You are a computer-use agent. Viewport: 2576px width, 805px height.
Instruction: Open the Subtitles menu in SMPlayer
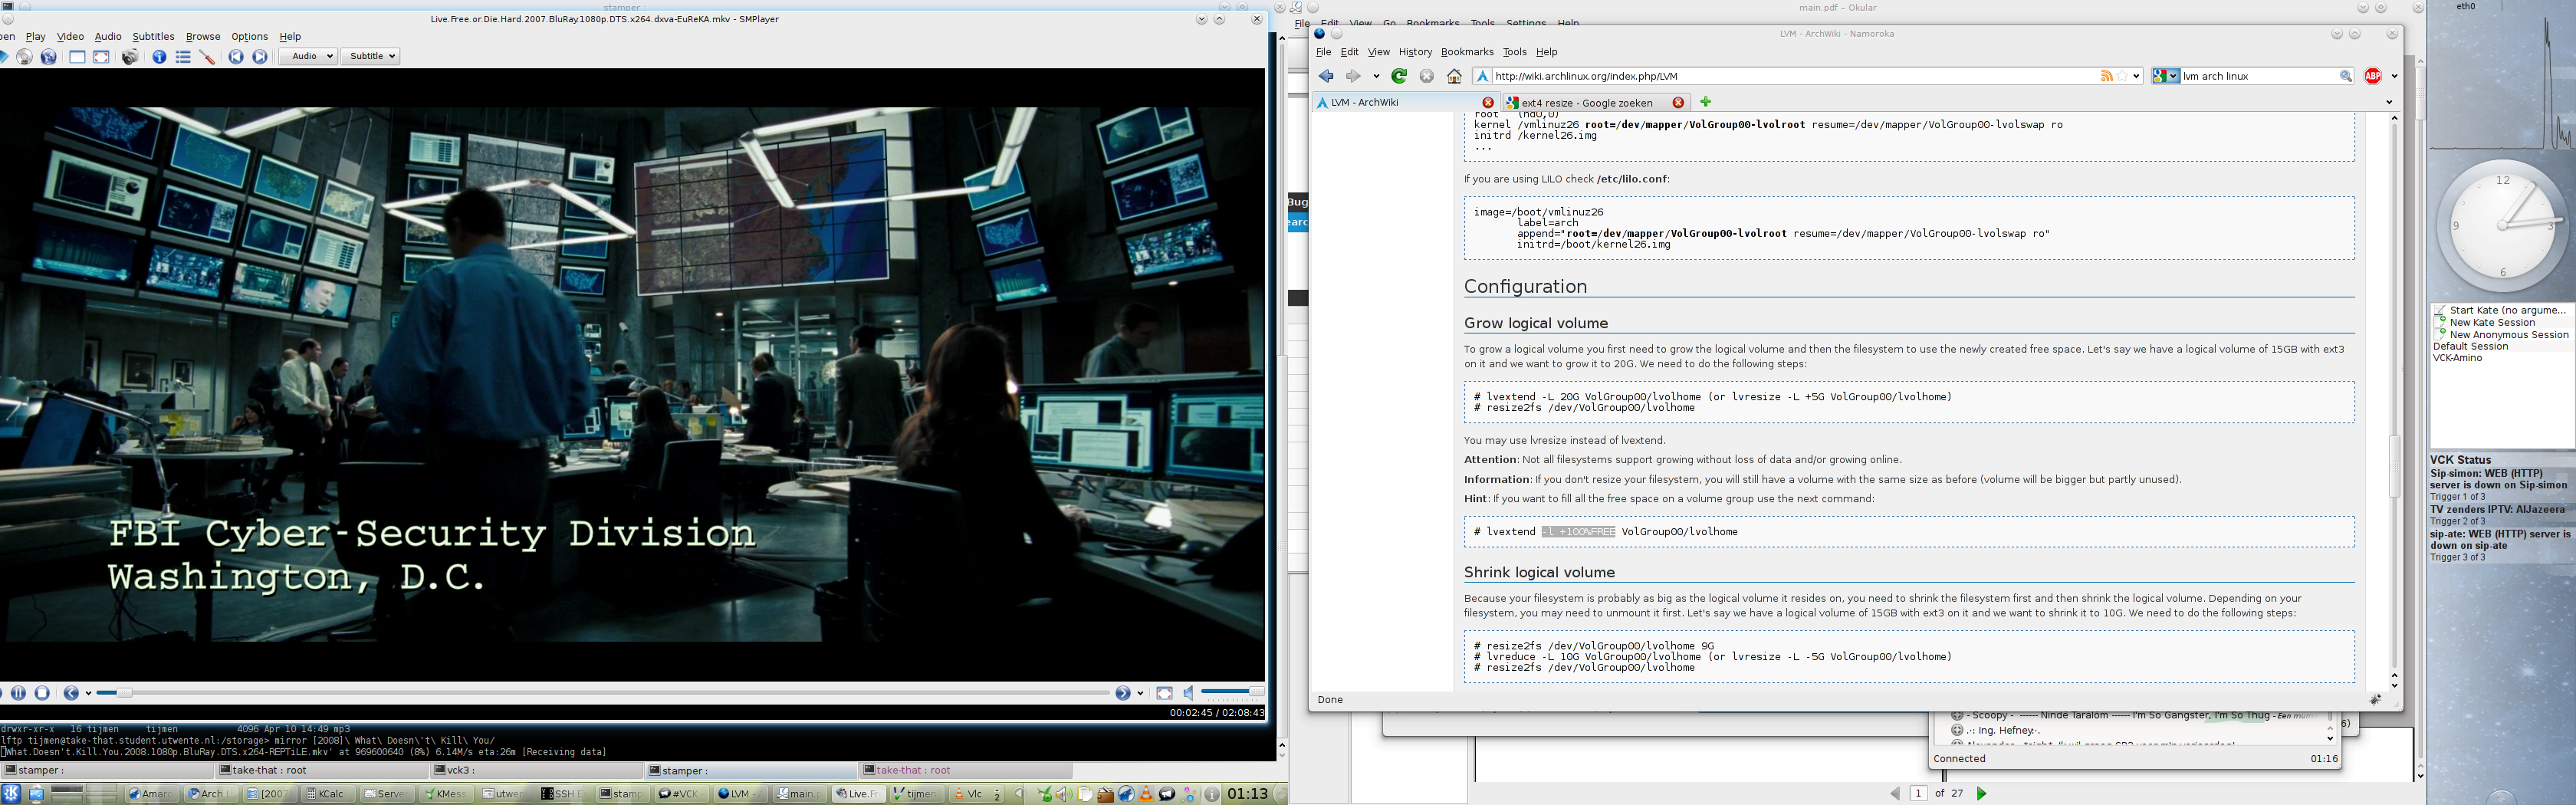[x=153, y=36]
